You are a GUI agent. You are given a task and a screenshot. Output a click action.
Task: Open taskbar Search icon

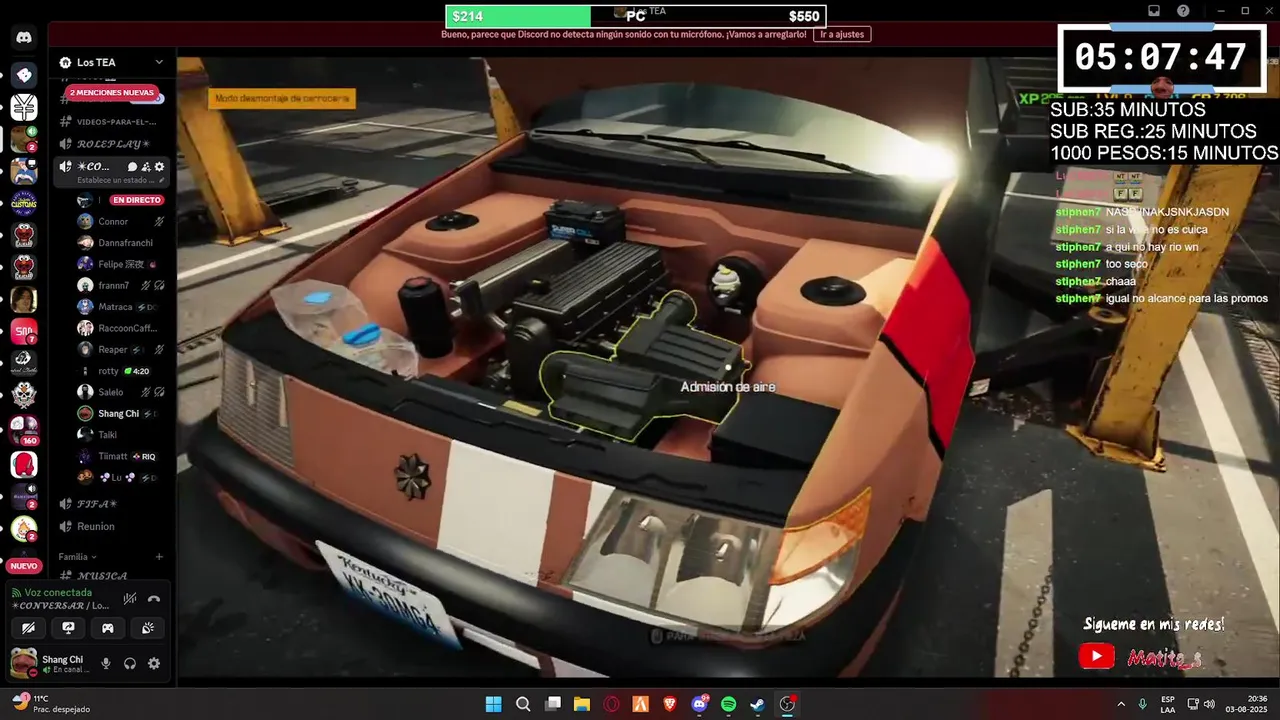[523, 704]
